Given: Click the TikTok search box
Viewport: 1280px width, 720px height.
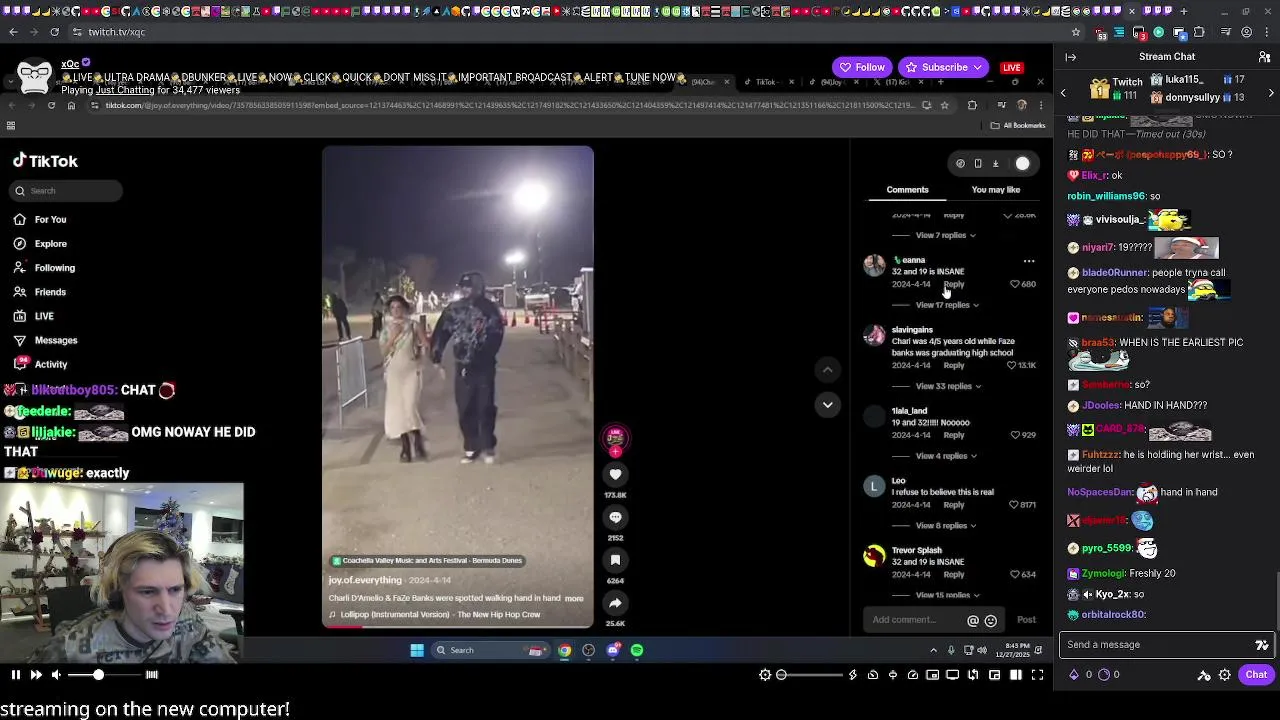Looking at the screenshot, I should pyautogui.click(x=68, y=191).
